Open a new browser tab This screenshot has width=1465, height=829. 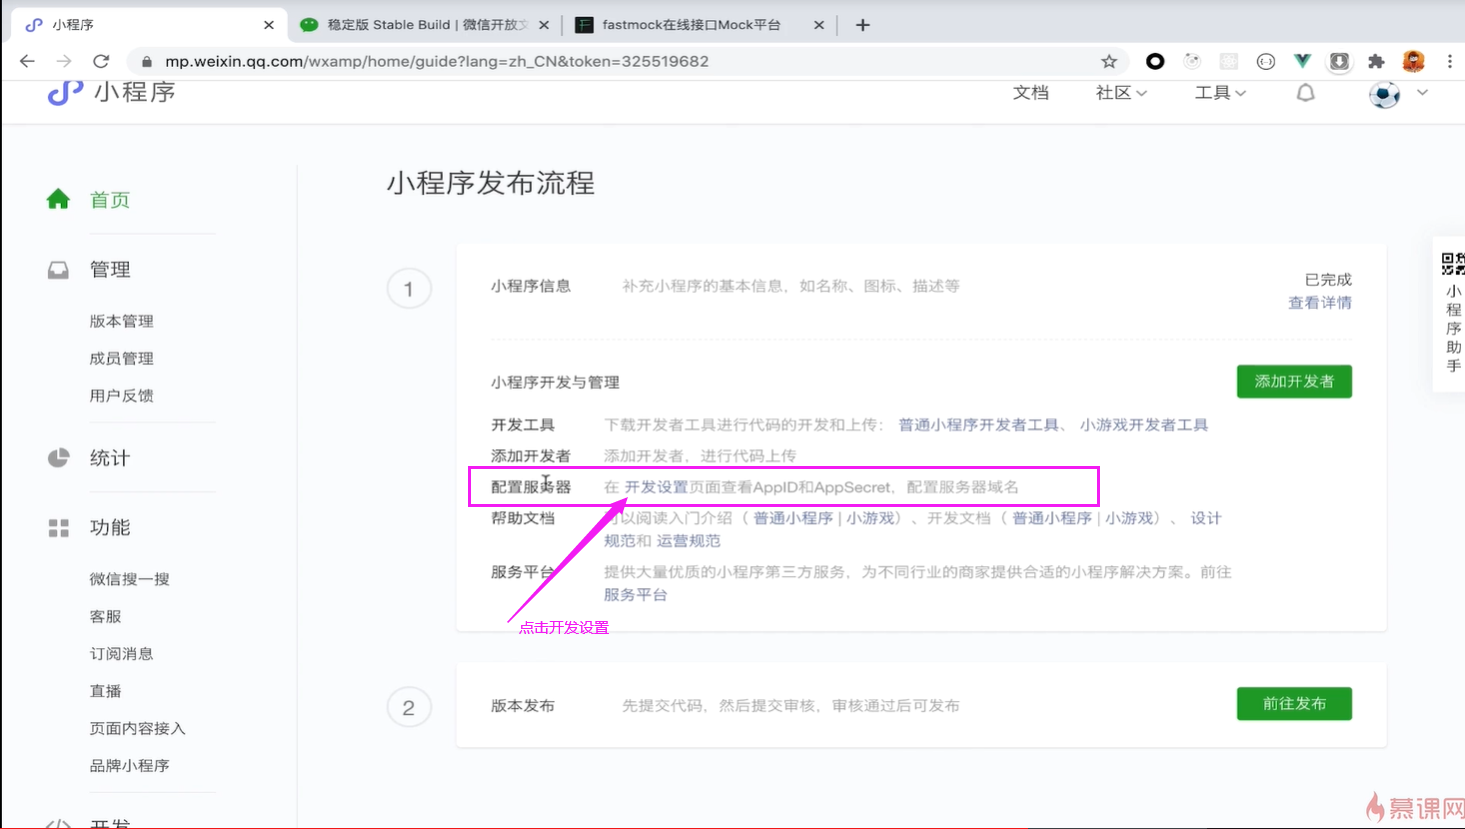pos(863,25)
